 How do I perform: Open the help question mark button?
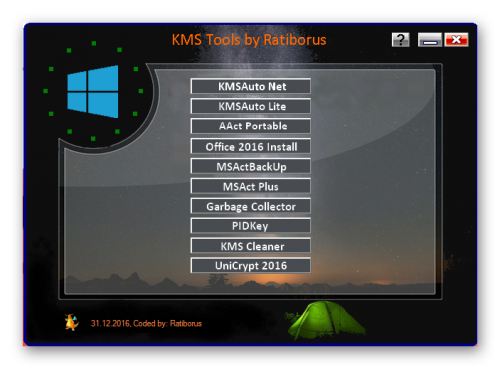tap(400, 40)
